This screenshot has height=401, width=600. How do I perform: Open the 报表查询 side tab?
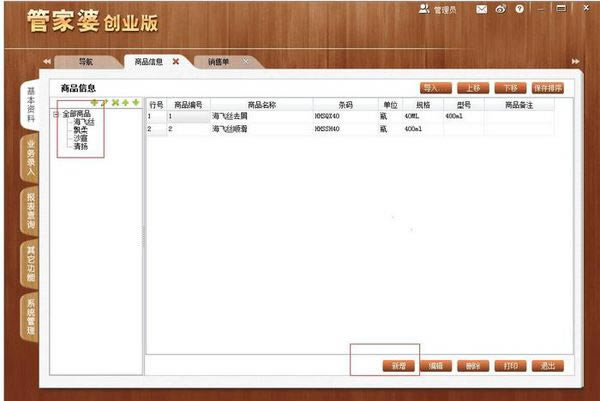[x=32, y=211]
